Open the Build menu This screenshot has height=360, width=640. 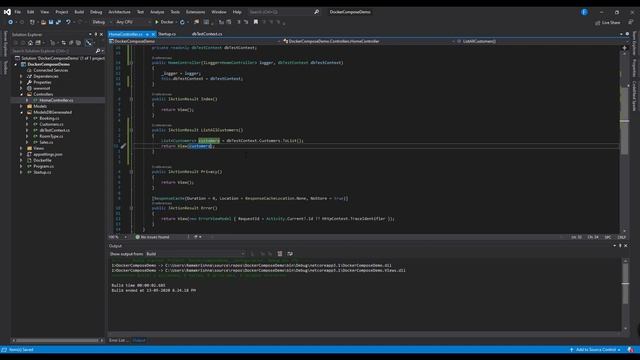point(79,12)
